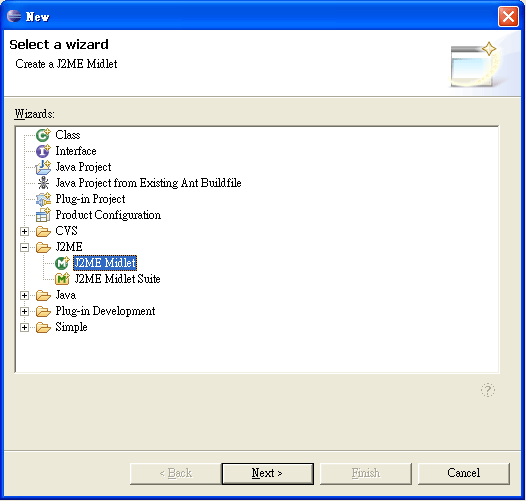Click the Next button
The height and width of the screenshot is (501, 526).
(x=267, y=473)
